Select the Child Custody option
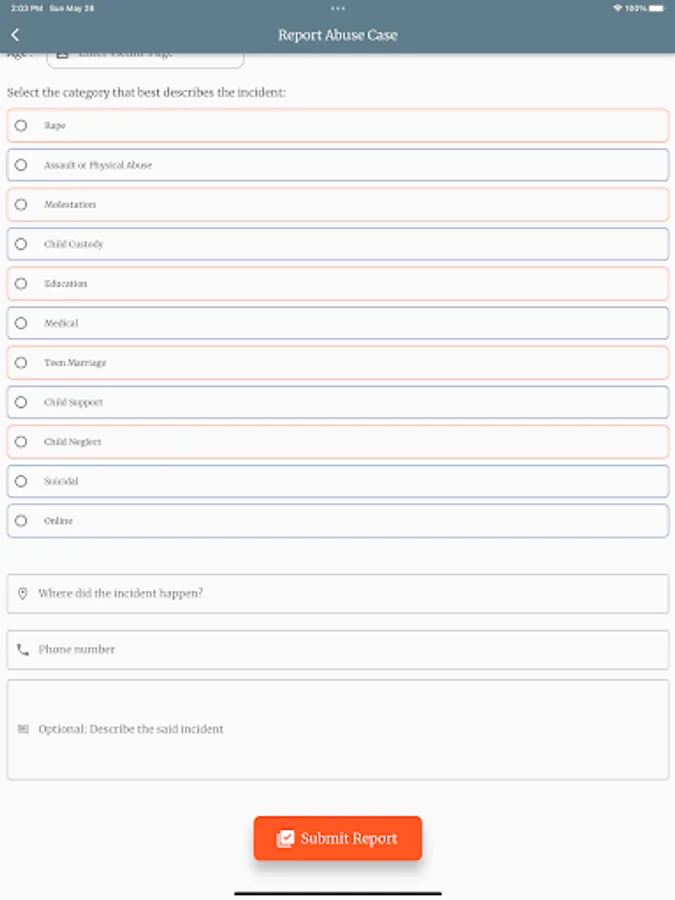 (x=21, y=244)
